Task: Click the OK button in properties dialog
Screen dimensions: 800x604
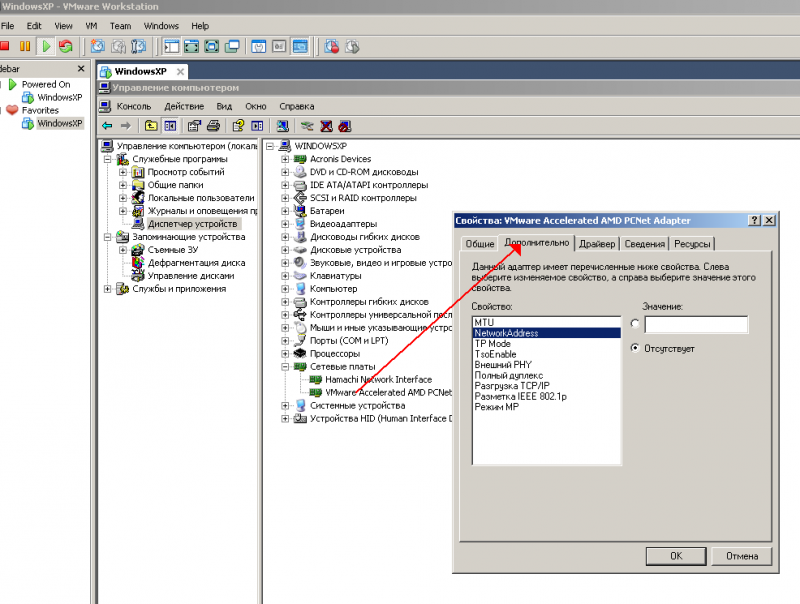Action: coord(676,555)
